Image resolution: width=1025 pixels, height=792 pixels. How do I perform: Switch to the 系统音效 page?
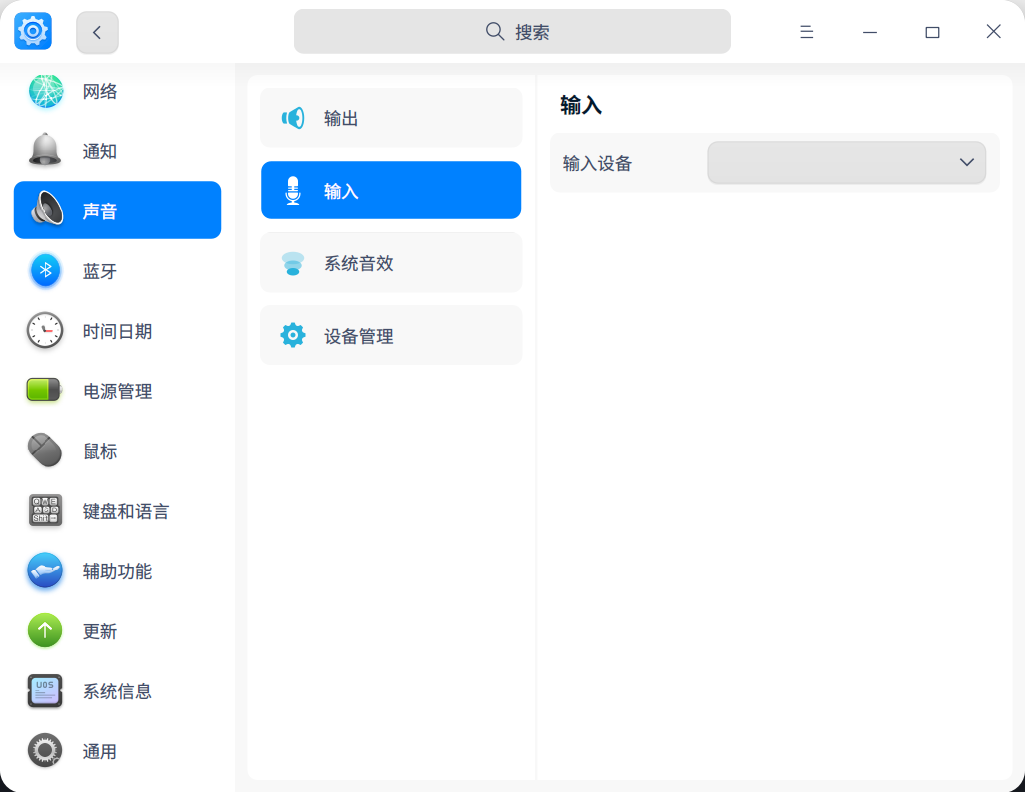[391, 263]
